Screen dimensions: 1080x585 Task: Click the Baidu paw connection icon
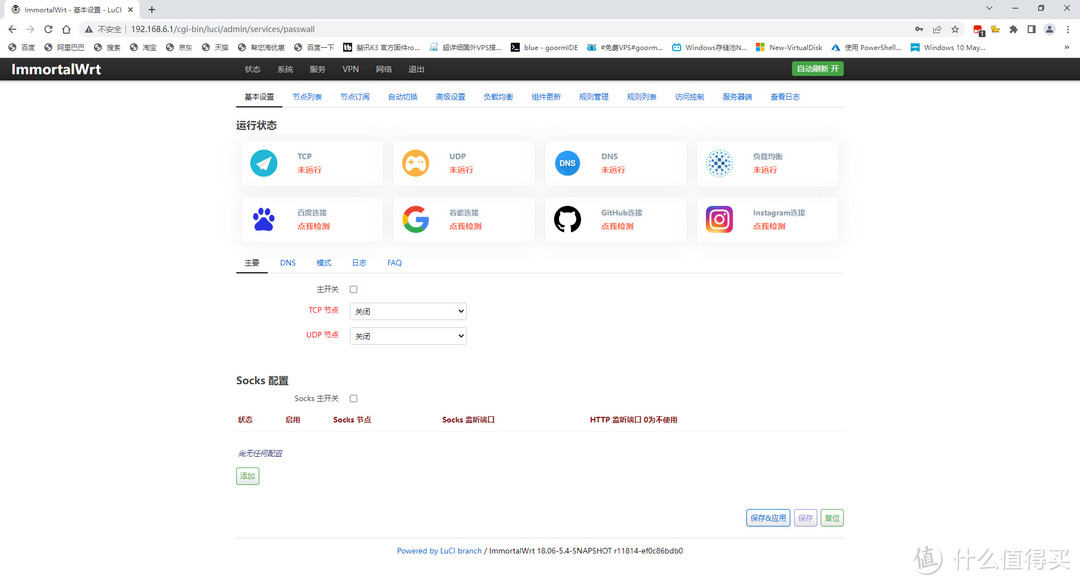point(264,219)
